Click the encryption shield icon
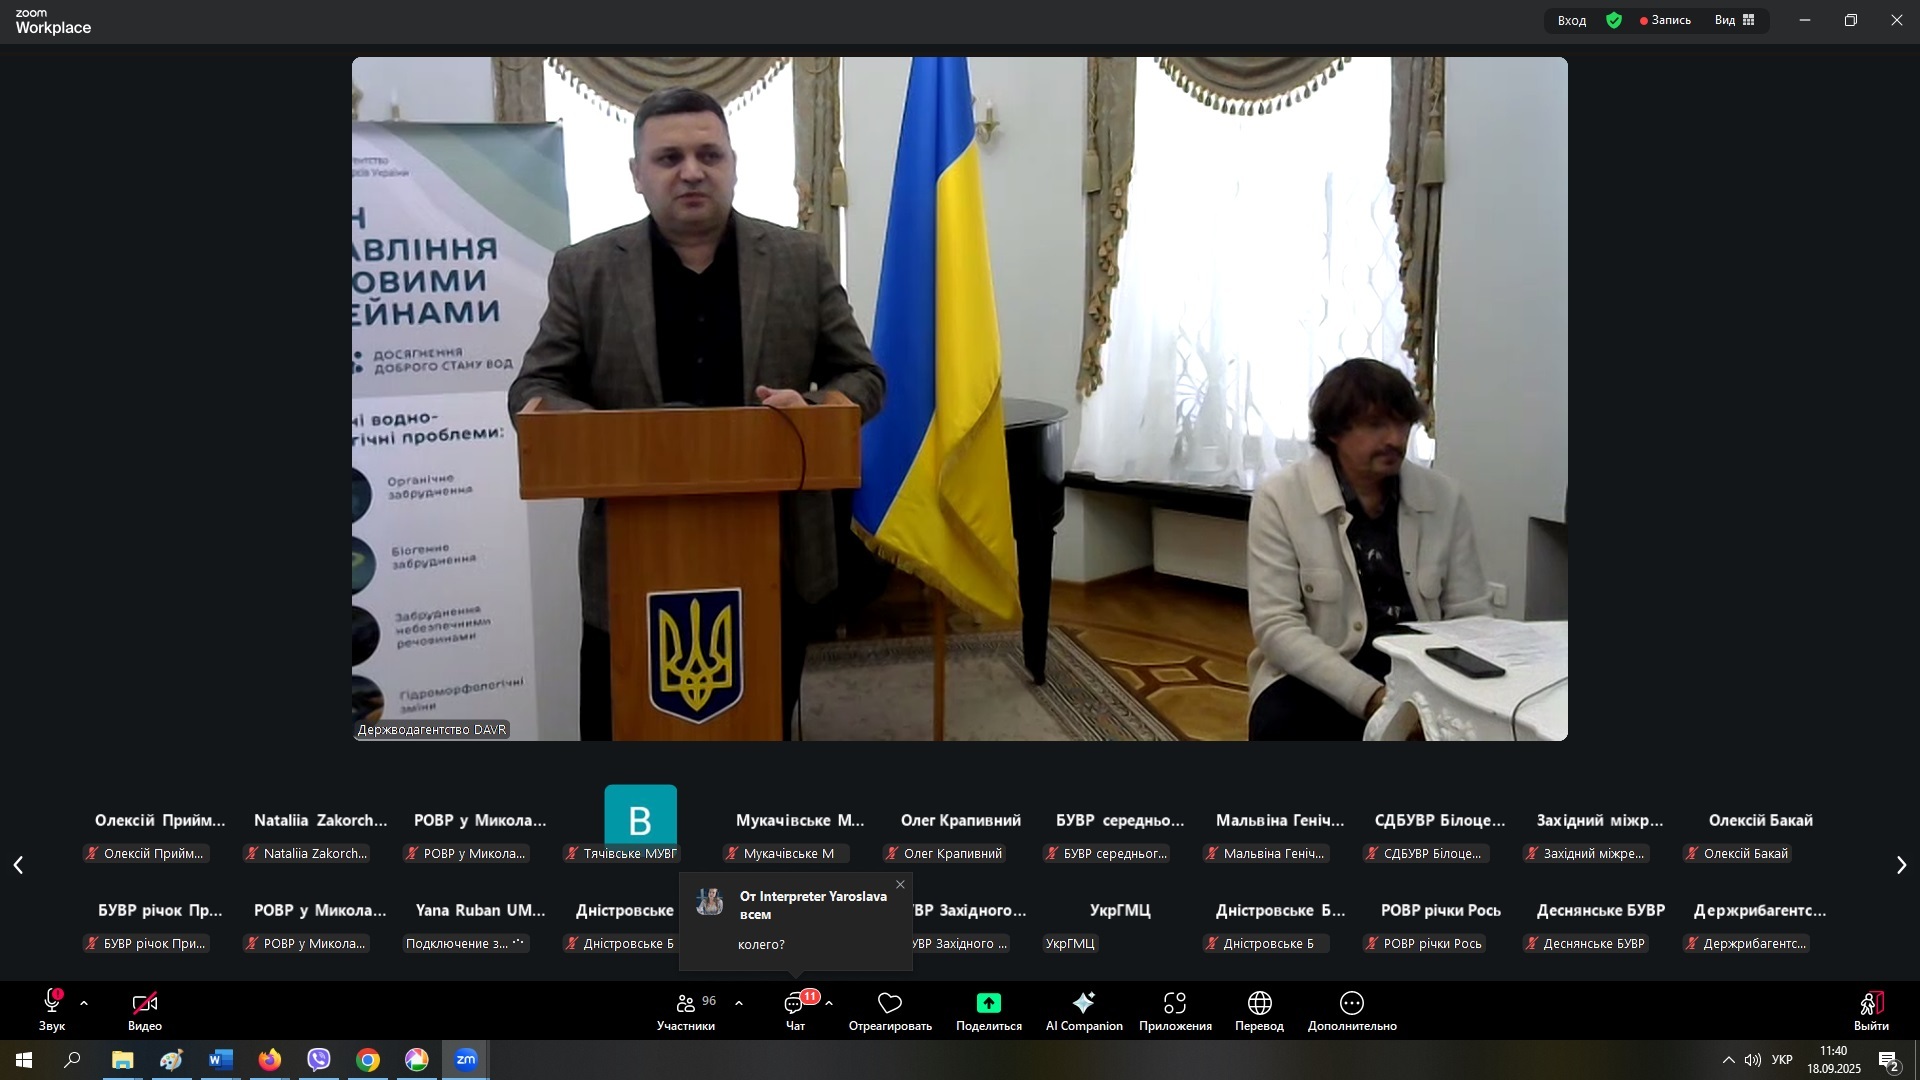 (1614, 20)
